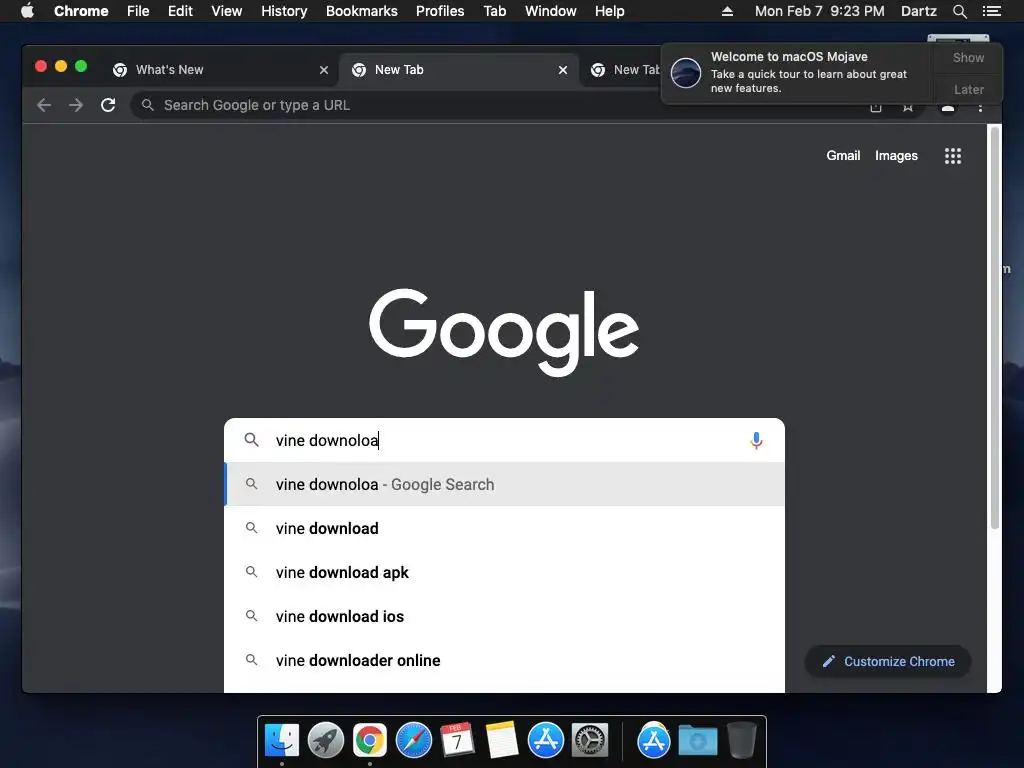1024x768 pixels.
Task: Open the App Store in the Dock
Action: 545,741
